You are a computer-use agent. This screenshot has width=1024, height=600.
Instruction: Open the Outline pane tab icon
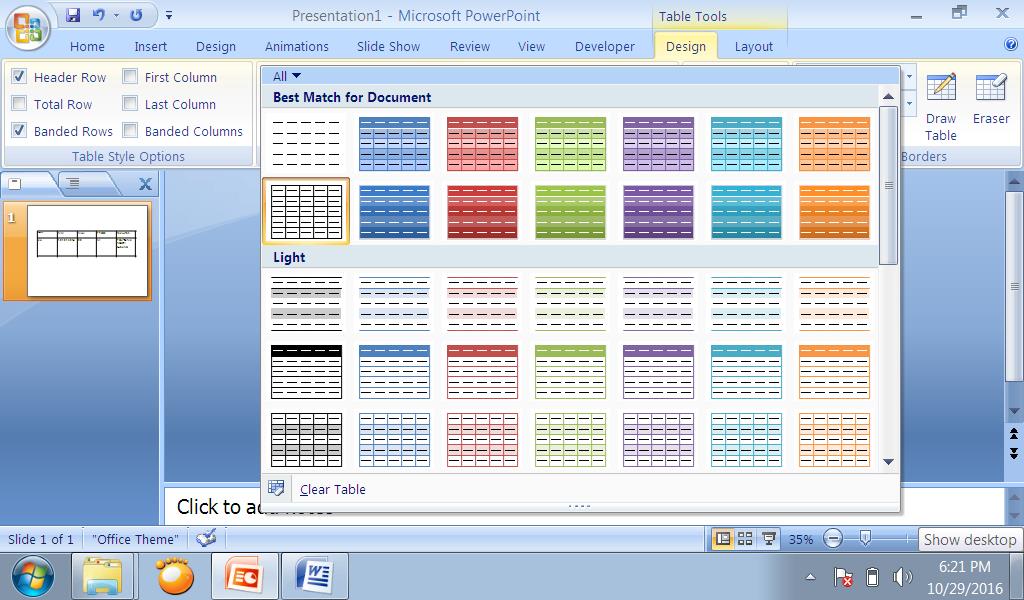[x=73, y=183]
